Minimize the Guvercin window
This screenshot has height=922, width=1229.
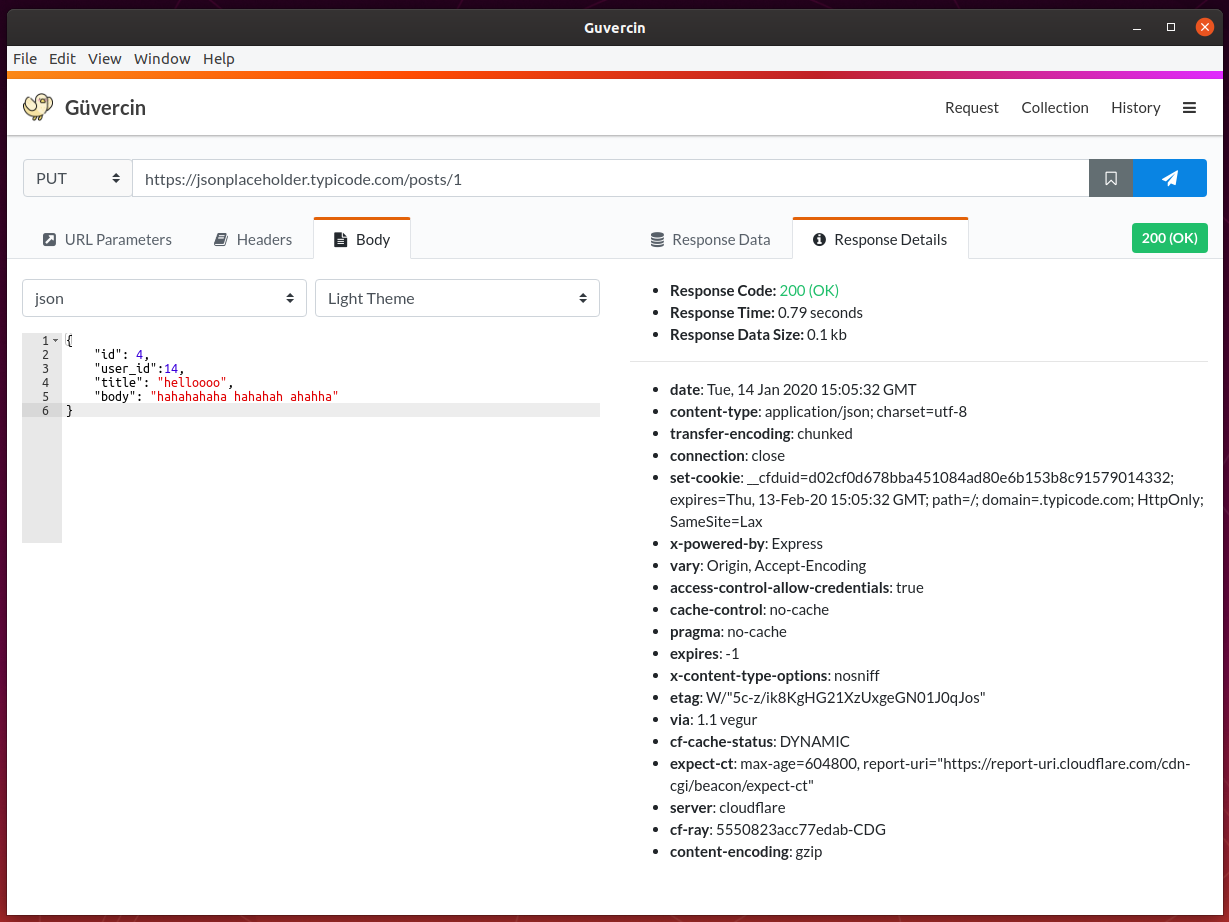(x=1137, y=27)
